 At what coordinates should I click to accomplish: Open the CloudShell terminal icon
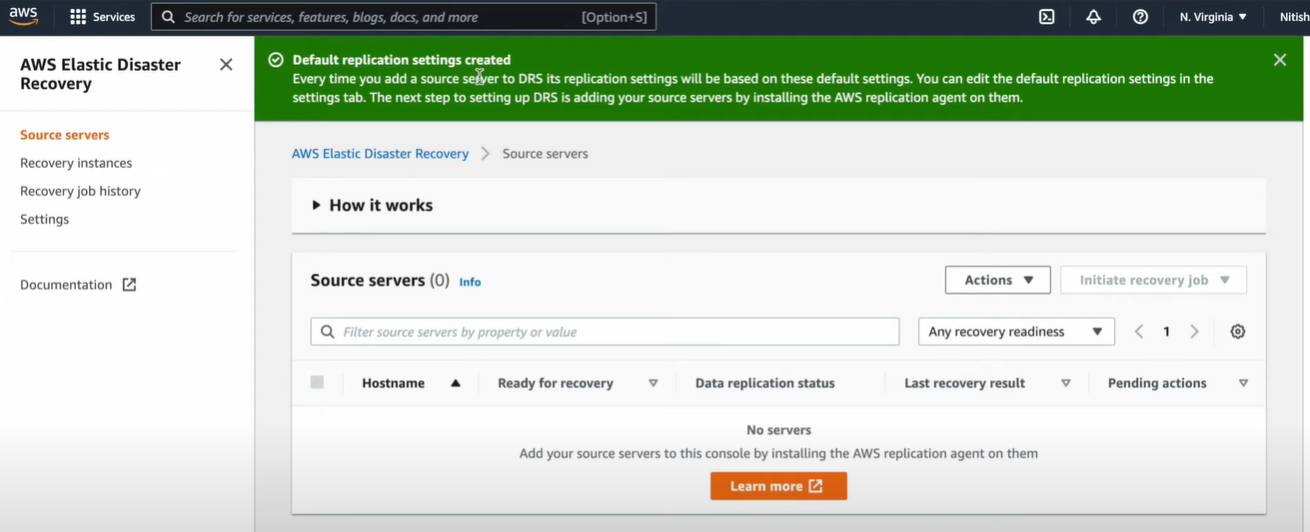1047,17
